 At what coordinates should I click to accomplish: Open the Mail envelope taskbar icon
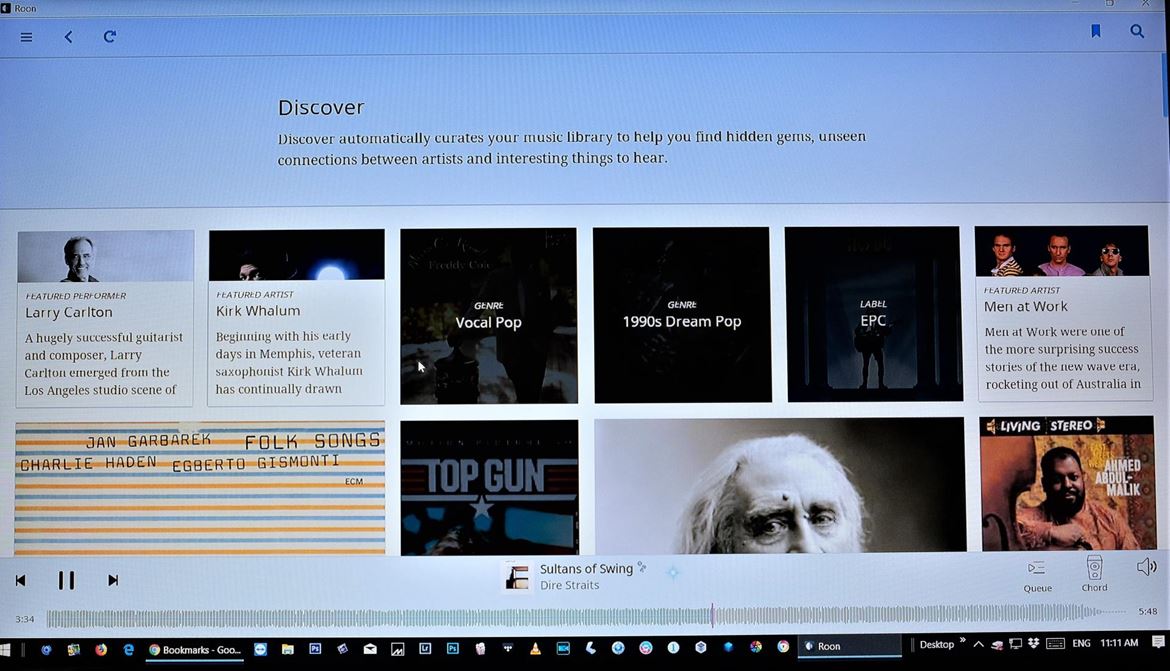pos(370,649)
